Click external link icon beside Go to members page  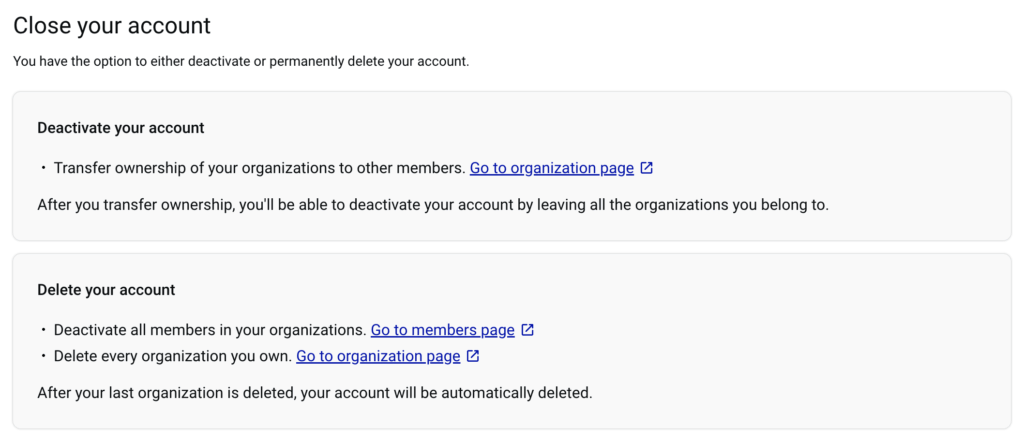[x=528, y=330]
